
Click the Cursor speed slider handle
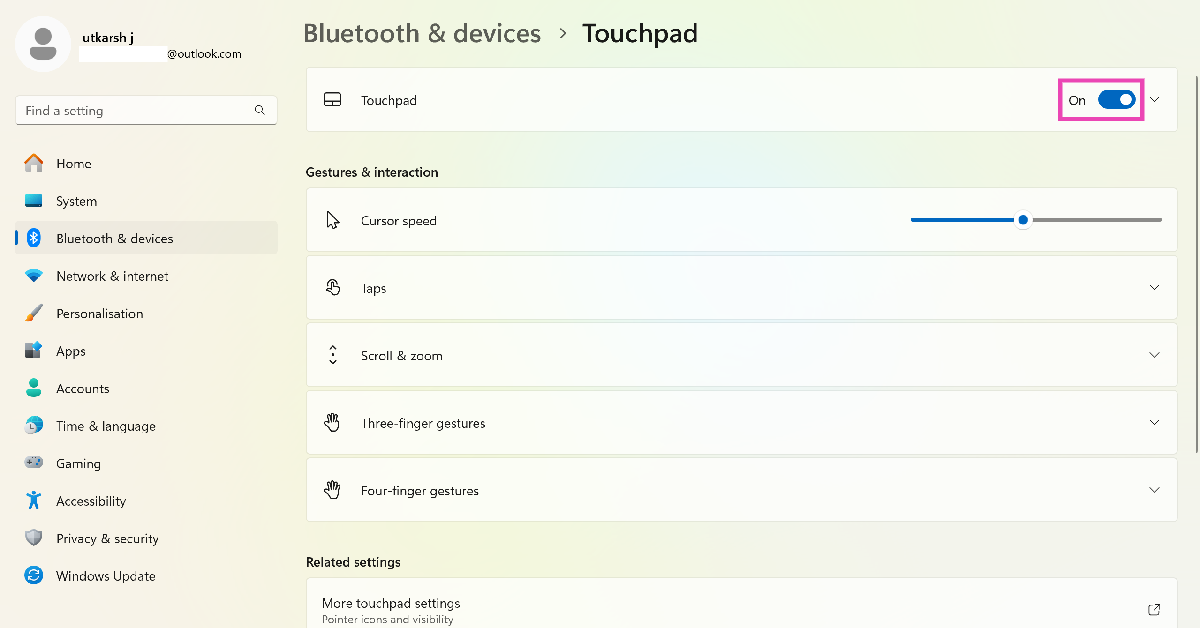1022,220
